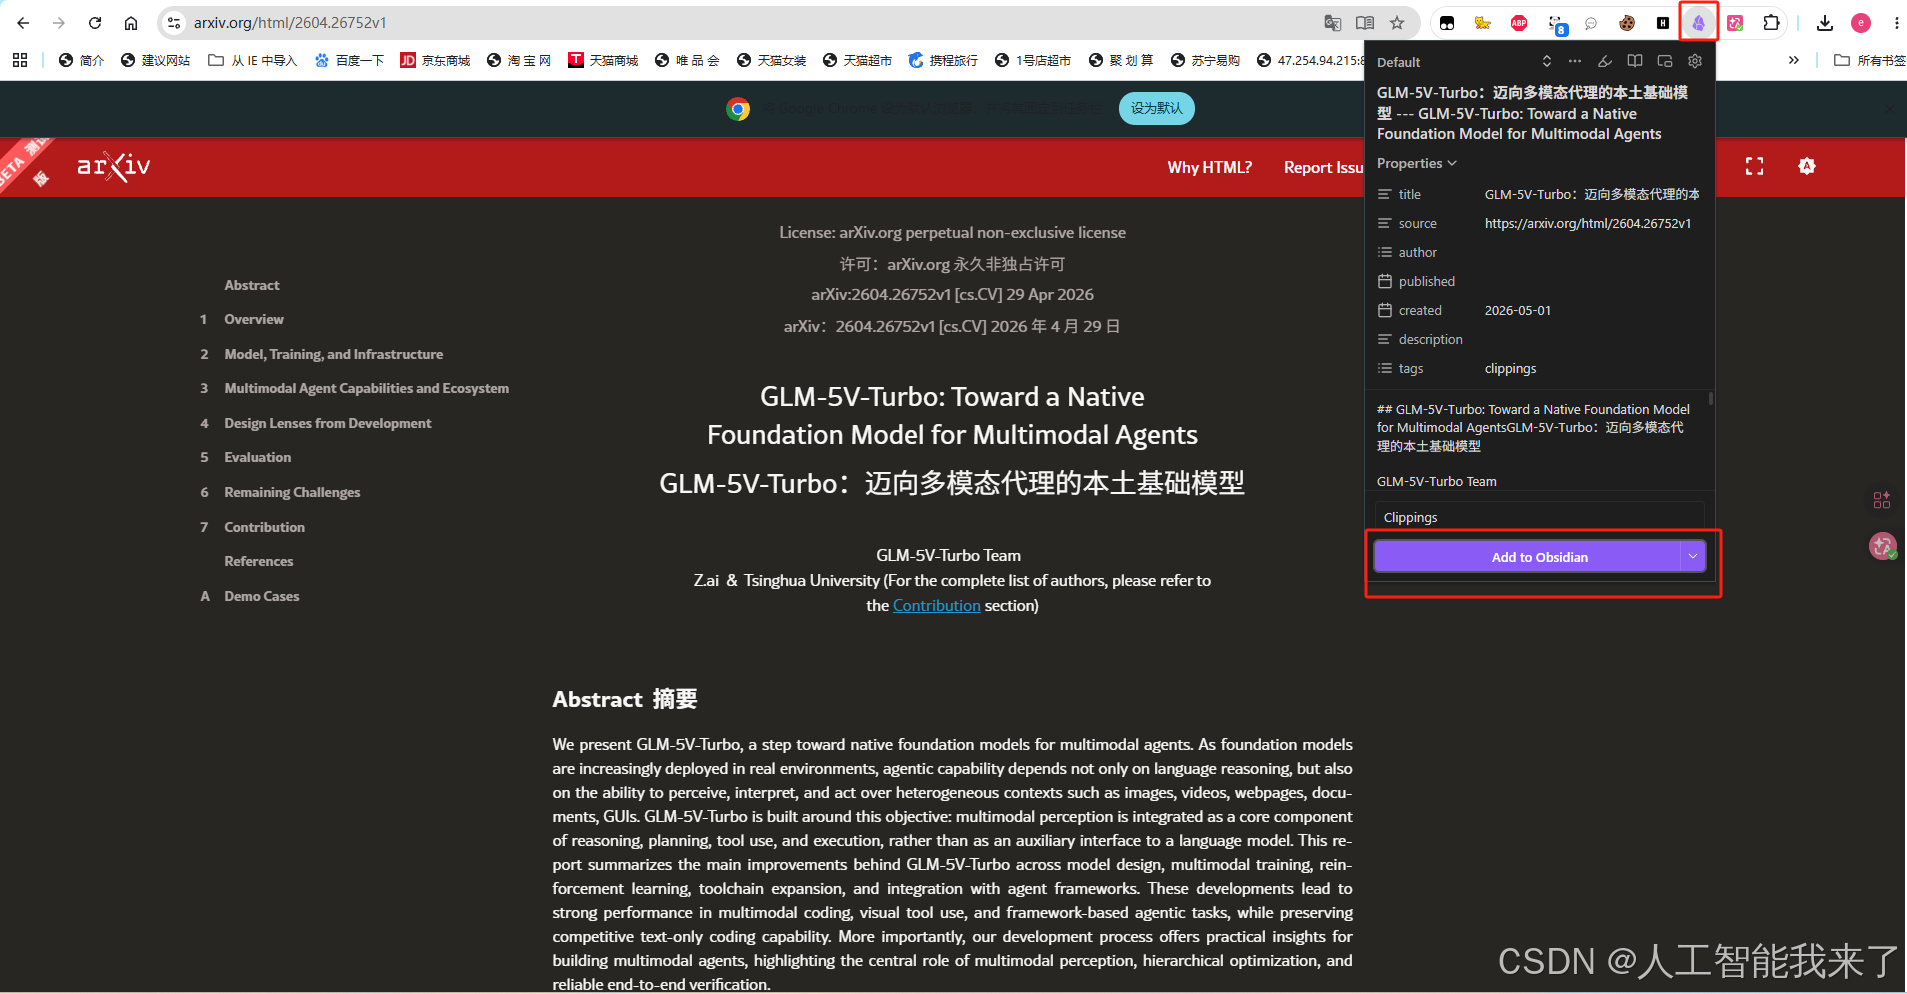1907x994 pixels.
Task: Open the 所有书签 bookmarks folder
Action: pyautogui.click(x=1869, y=60)
